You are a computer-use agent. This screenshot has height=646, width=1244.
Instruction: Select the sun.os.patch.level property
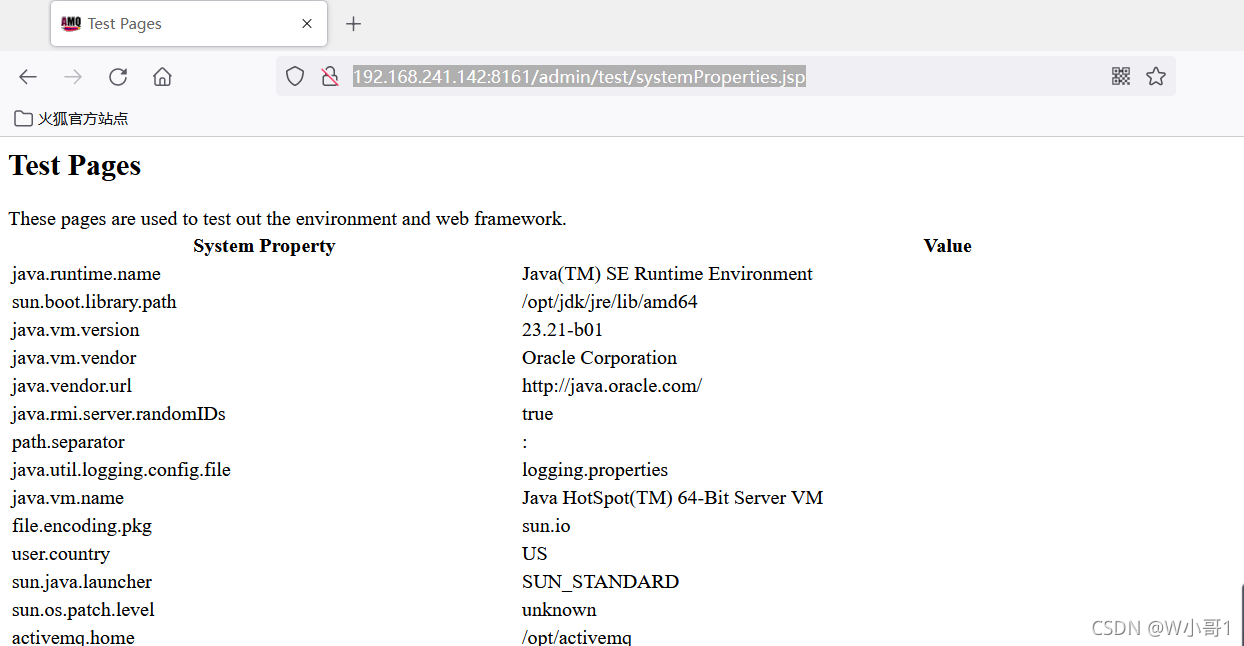point(83,610)
